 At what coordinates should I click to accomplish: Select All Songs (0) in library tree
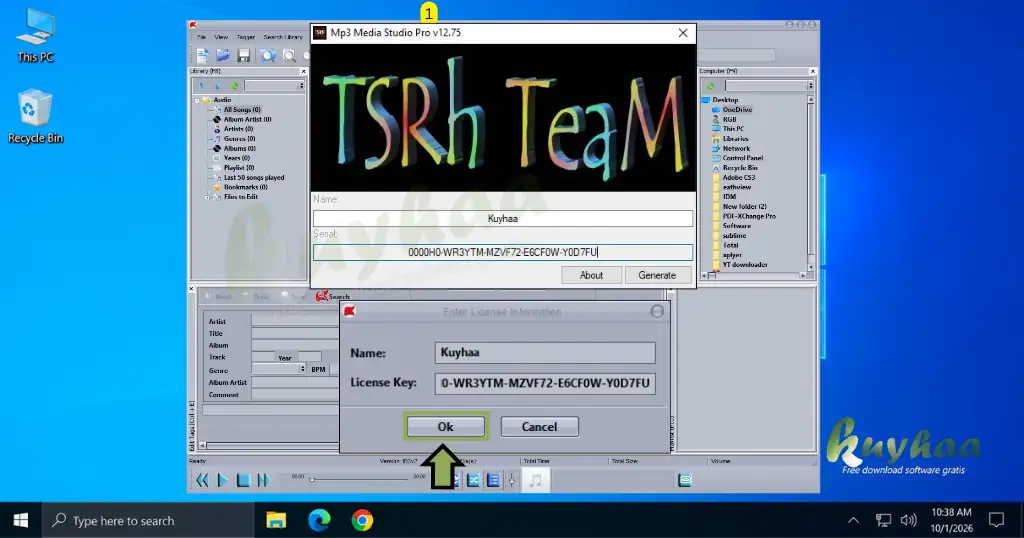242,110
